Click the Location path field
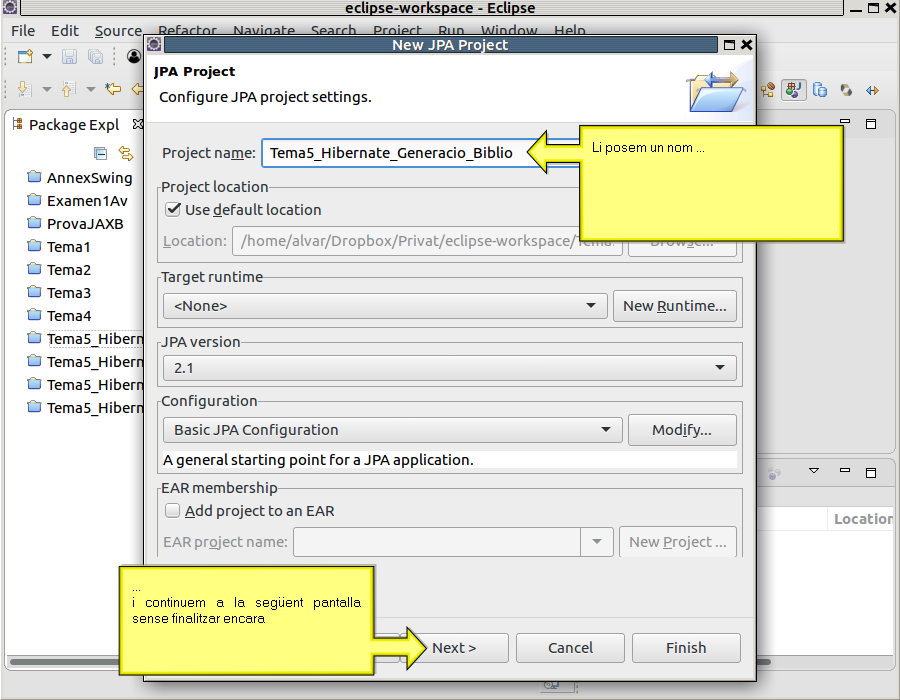The width and height of the screenshot is (900, 700). point(427,241)
